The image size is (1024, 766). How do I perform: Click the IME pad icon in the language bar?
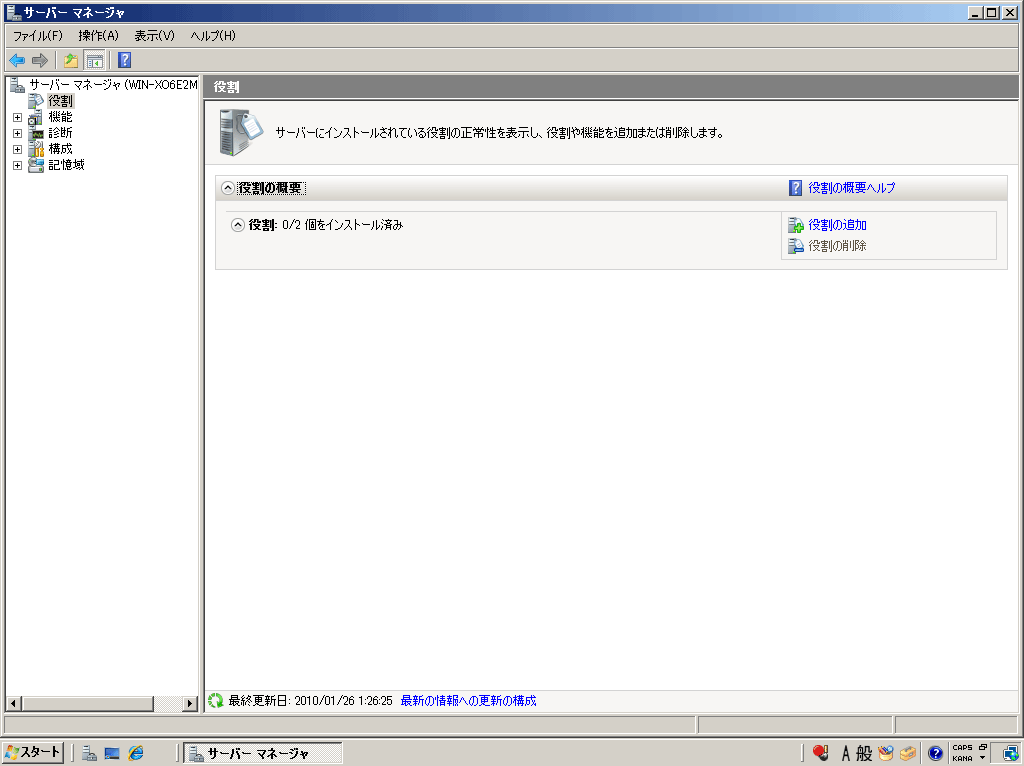(886, 754)
